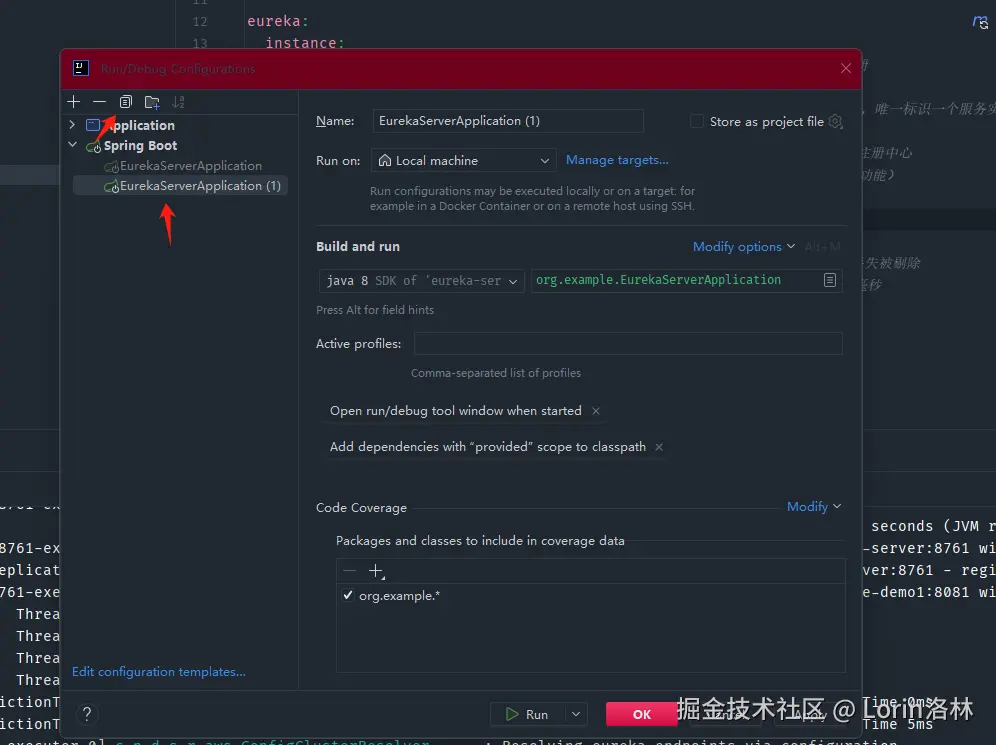Open project file storage settings gear

point(836,121)
